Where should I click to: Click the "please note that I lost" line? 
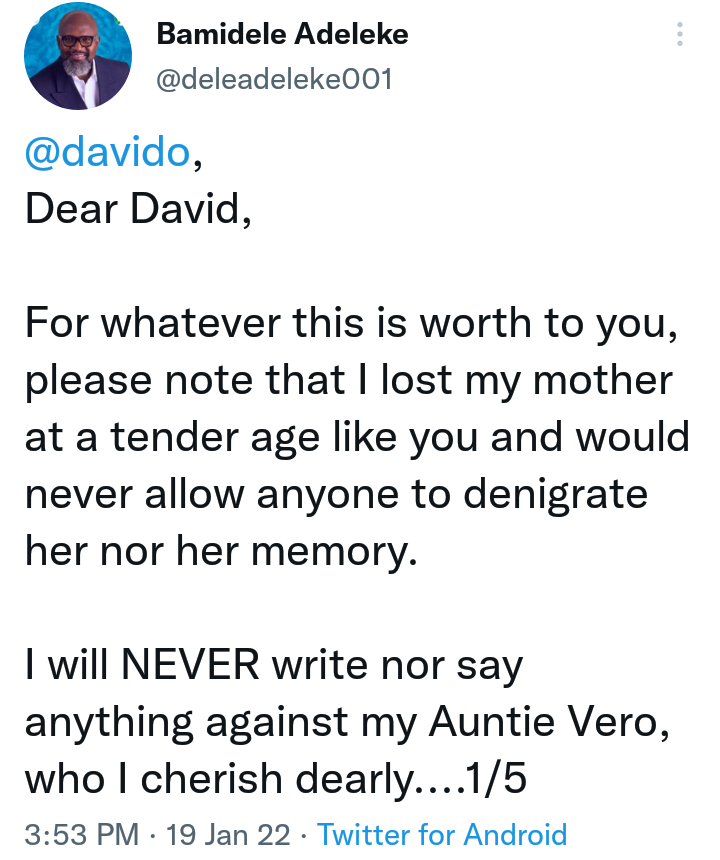tap(349, 380)
